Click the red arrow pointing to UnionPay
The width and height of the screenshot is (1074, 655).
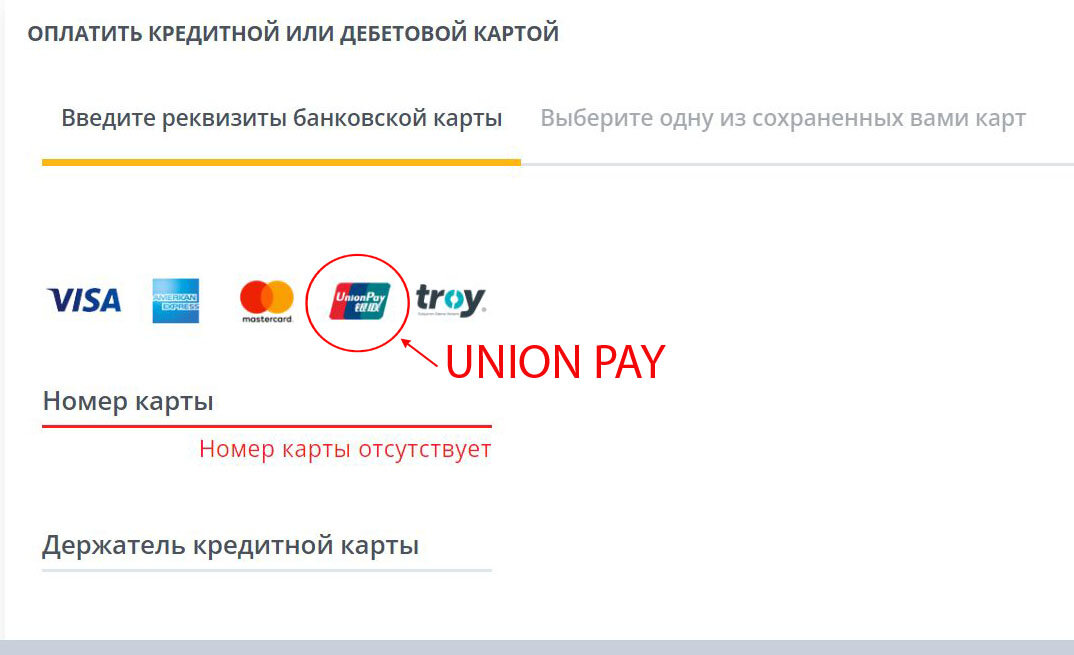pyautogui.click(x=419, y=354)
